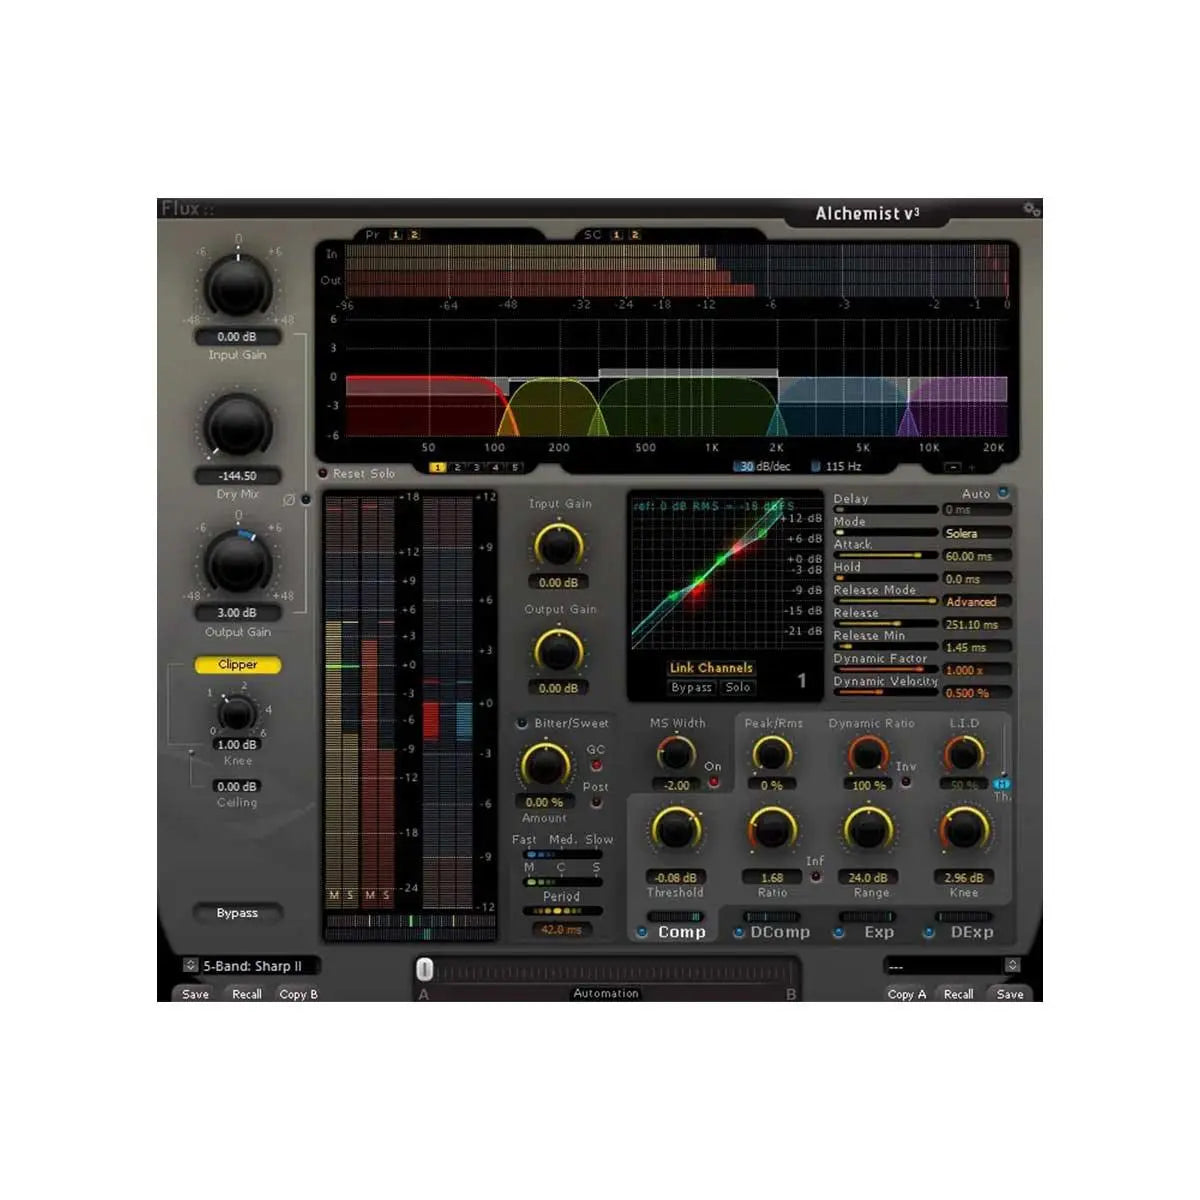This screenshot has width=1200, height=1200.
Task: Open the 5-Band: Sharp II preset selector
Action: [x=250, y=966]
